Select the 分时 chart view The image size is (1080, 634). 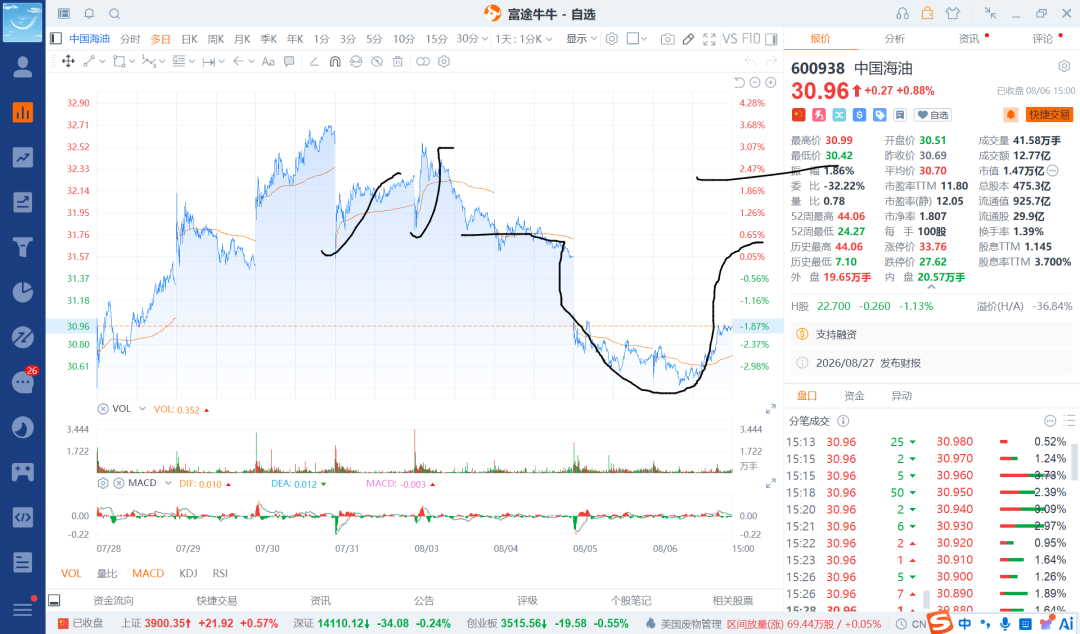coord(130,39)
